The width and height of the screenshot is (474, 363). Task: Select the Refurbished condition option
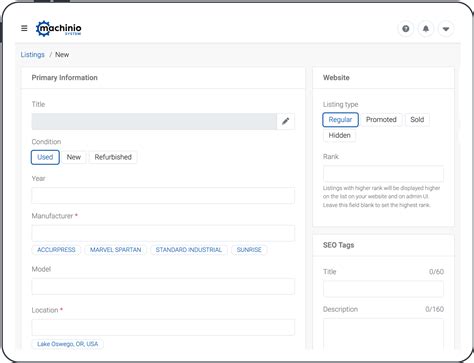click(113, 157)
